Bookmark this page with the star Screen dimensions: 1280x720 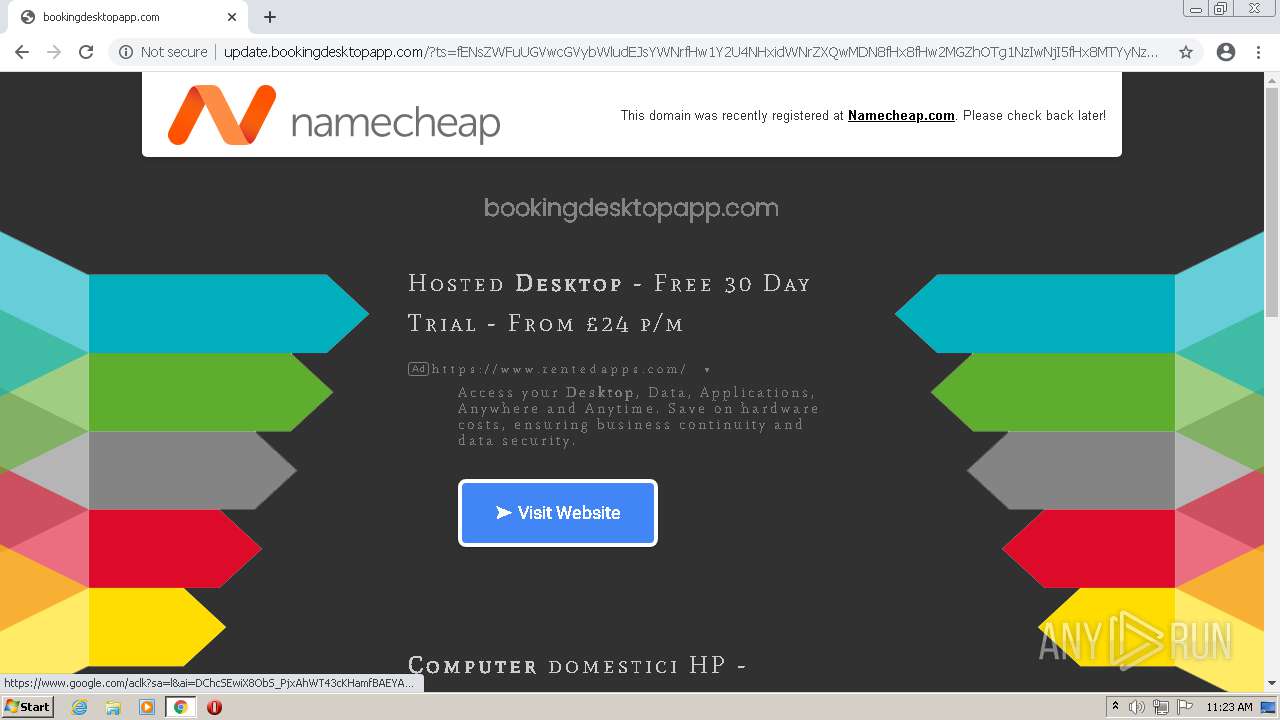1186,52
